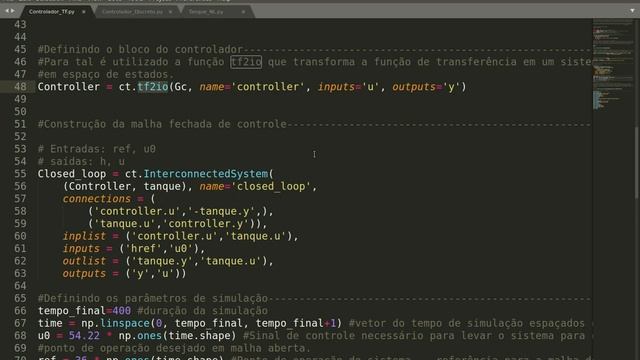Click the boxed 'tf2io' word in comment
This screenshot has height=360, width=640.
pyautogui.click(x=246, y=62)
